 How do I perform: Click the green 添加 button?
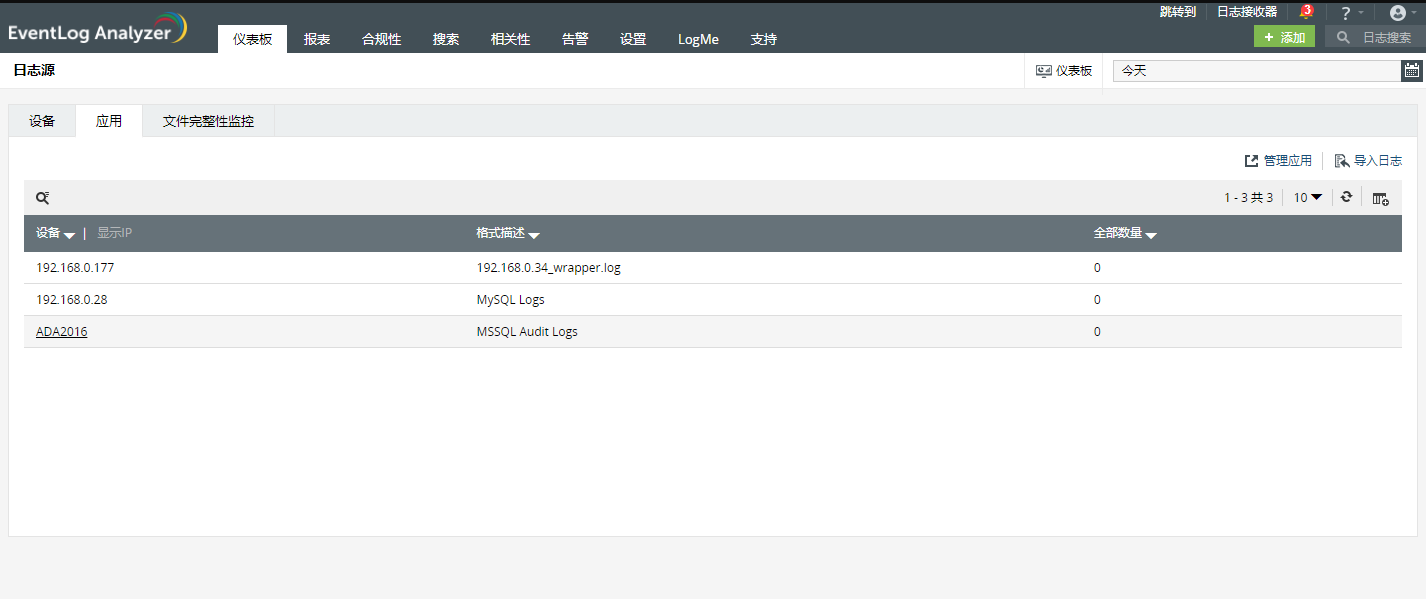[x=1284, y=37]
